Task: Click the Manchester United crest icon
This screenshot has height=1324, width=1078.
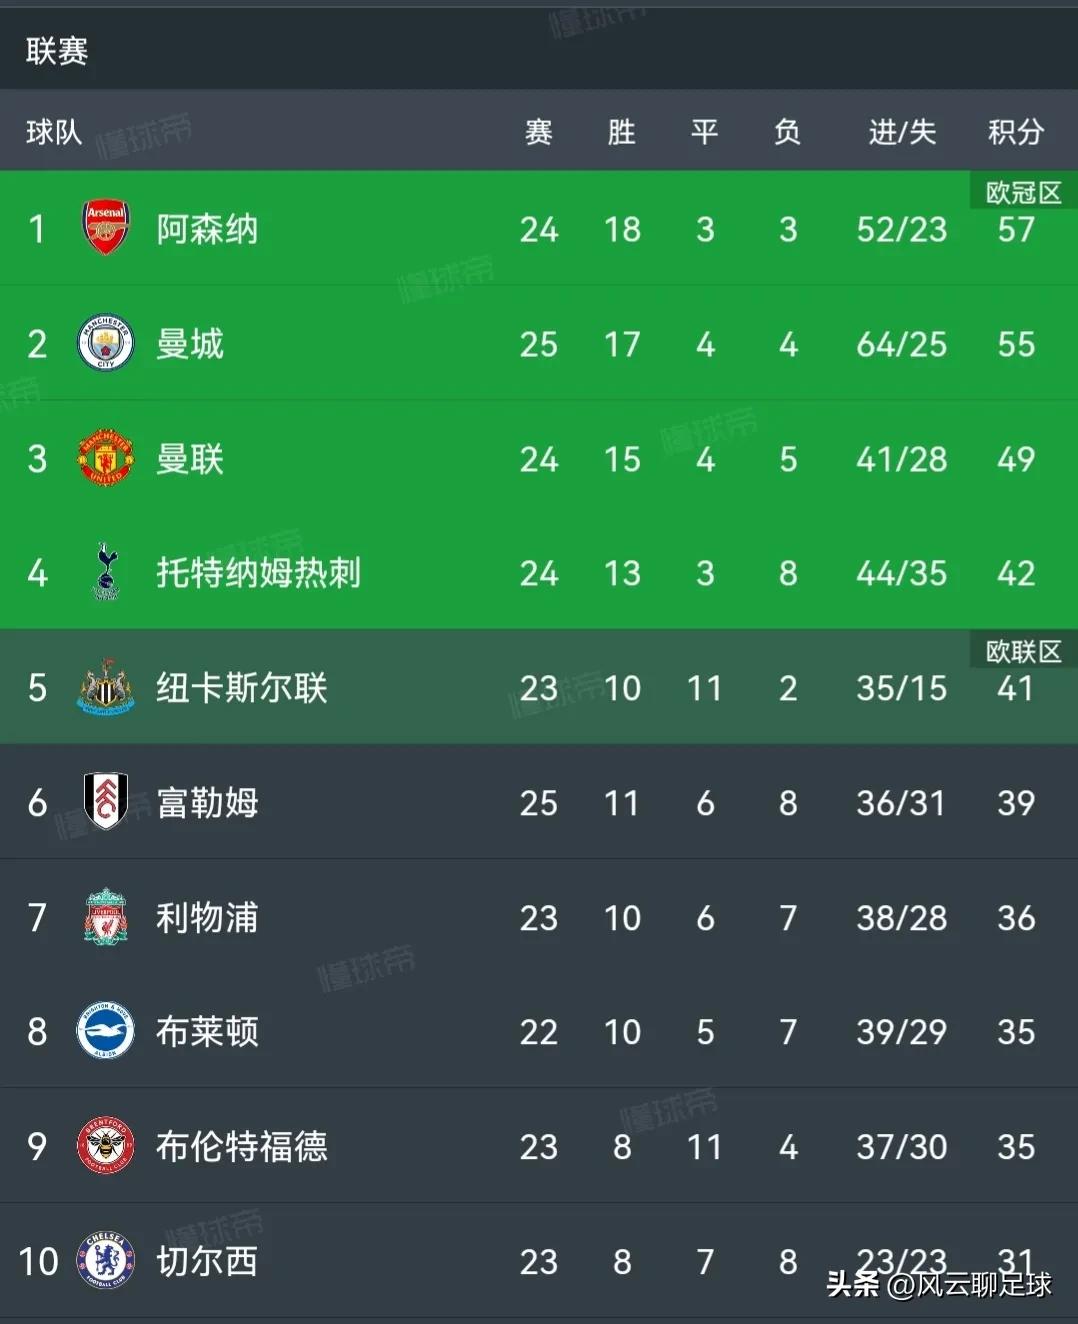Action: pyautogui.click(x=104, y=458)
